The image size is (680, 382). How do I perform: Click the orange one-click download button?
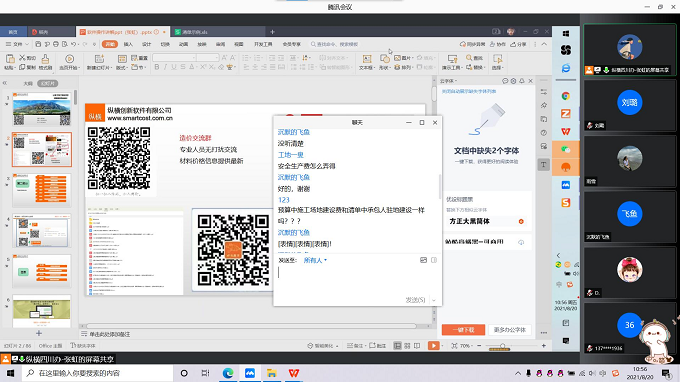tap(463, 330)
